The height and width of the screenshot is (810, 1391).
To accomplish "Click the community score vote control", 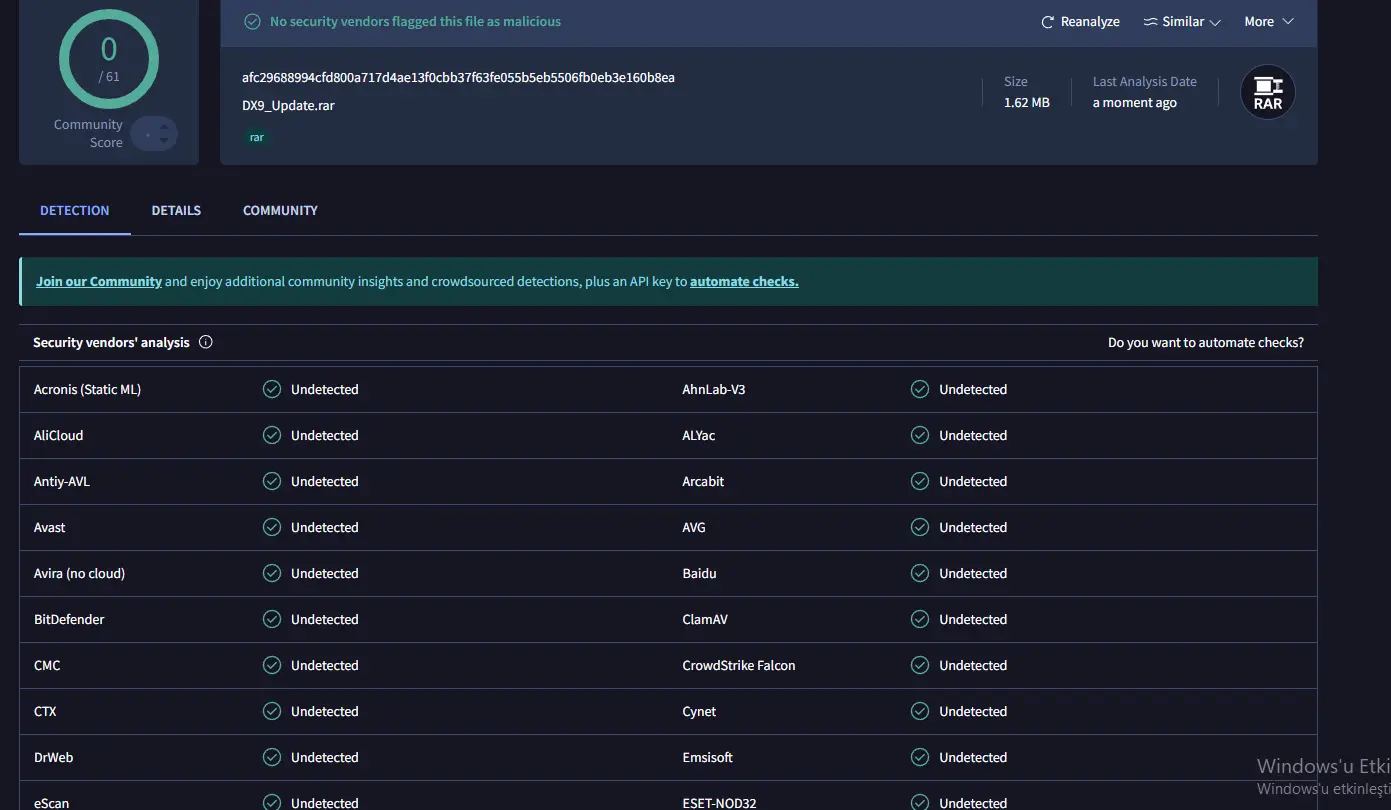I will tap(154, 133).
